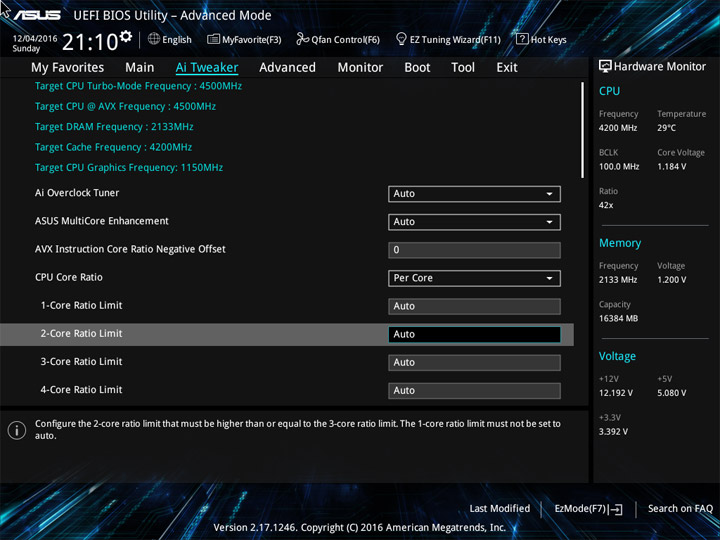Click the Qfan Control fan icon
This screenshot has width=720, height=540.
302,39
